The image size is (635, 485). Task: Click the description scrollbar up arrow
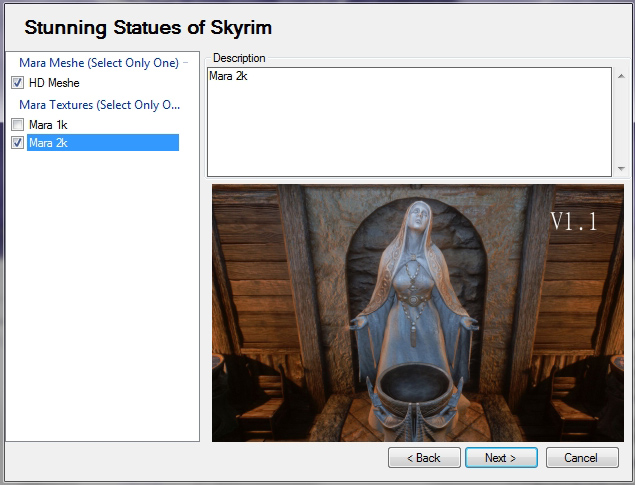[x=621, y=76]
